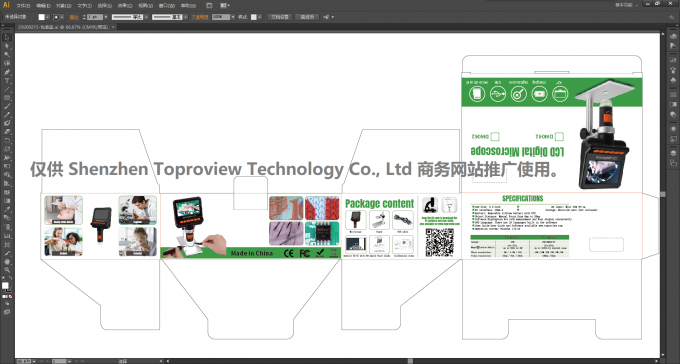The height and width of the screenshot is (364, 680).
Task: Click the 不透明度 (Opacity) link
Action: [x=199, y=17]
